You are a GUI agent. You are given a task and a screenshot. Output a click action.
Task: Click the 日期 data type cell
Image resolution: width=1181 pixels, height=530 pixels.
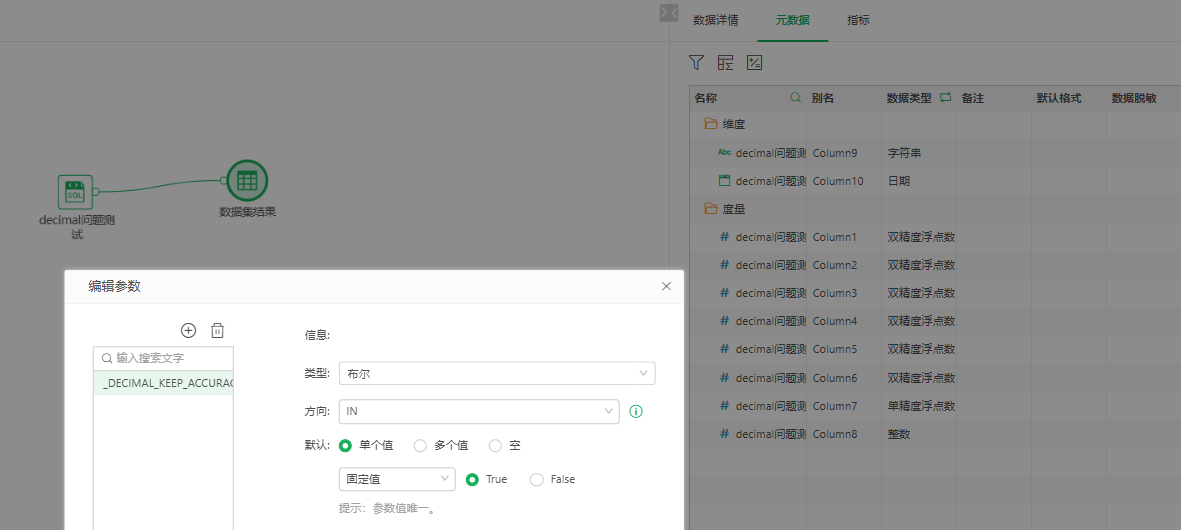[x=919, y=181]
